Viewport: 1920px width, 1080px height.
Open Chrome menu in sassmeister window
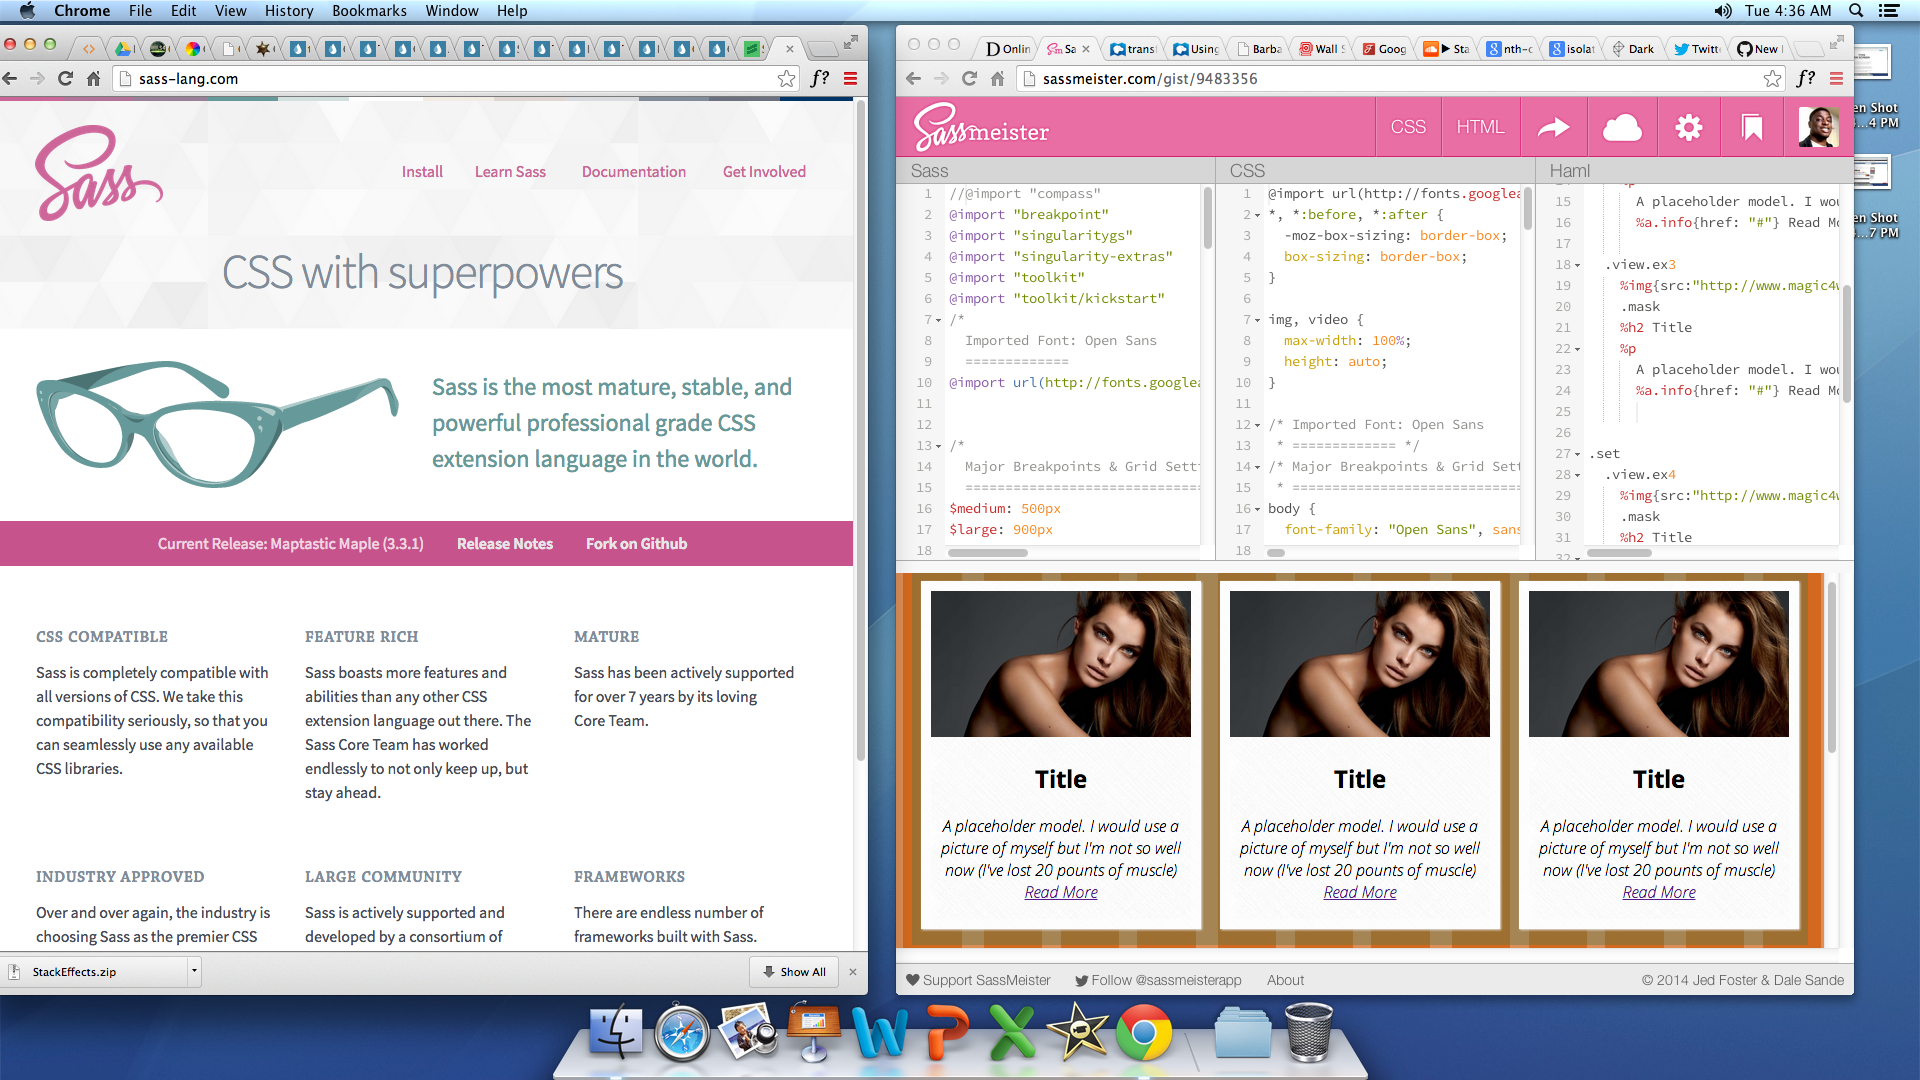click(1836, 78)
